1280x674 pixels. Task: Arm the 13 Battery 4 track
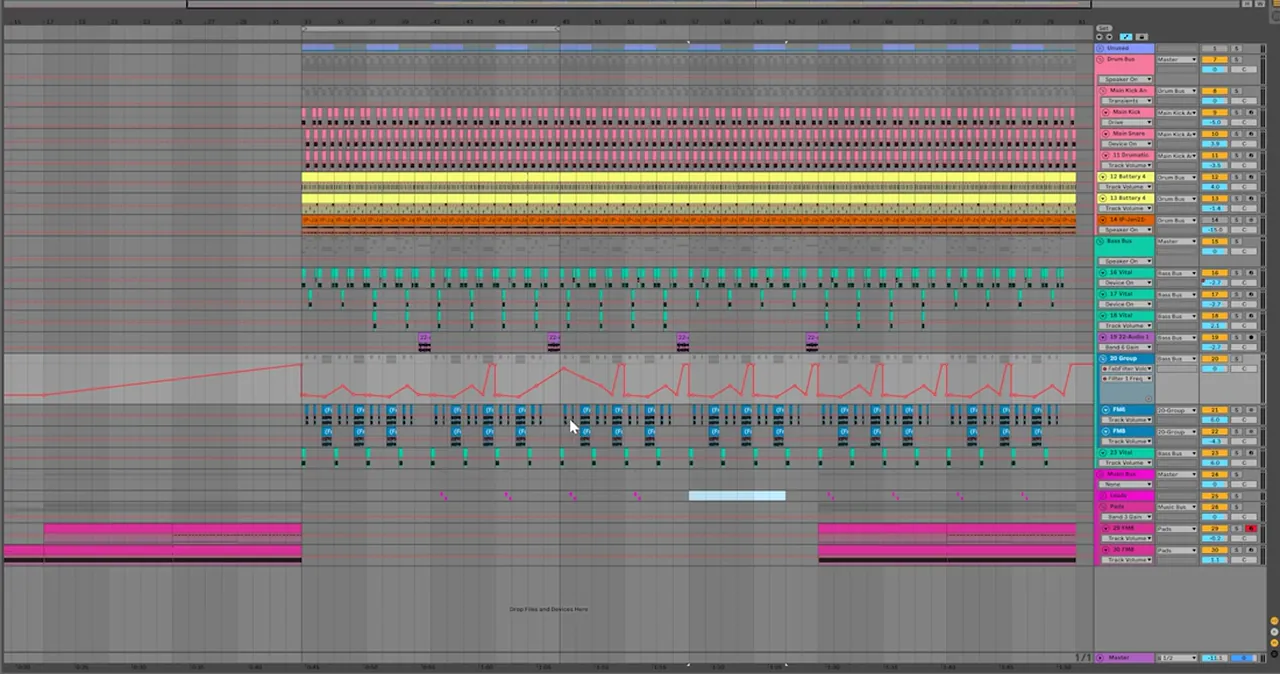click(x=1251, y=198)
